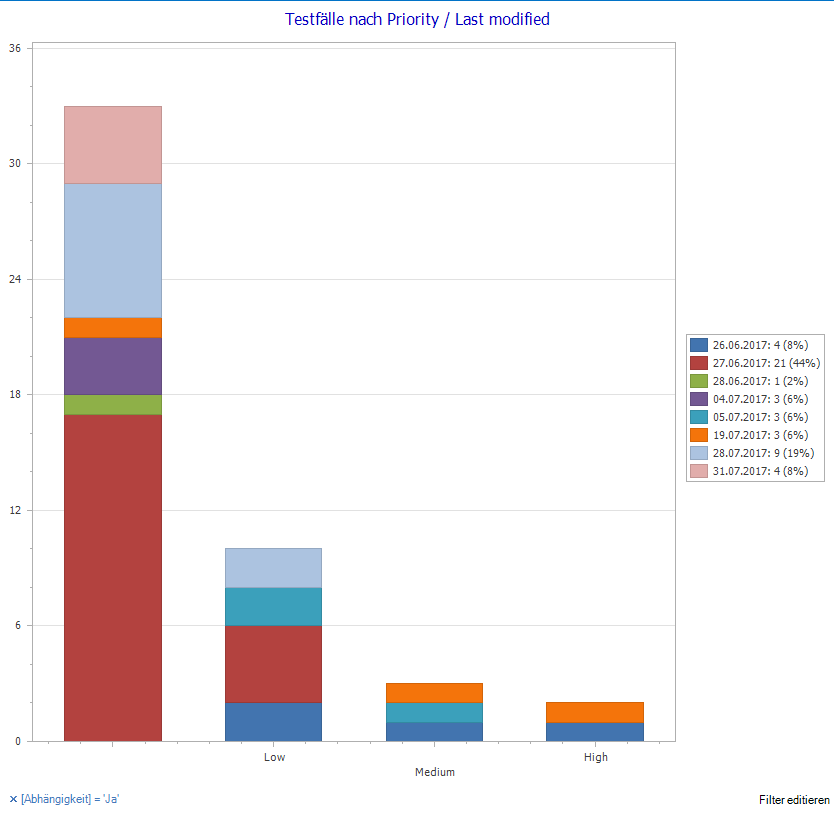834x817 pixels.
Task: Click the pink 31.07.2017 legend swatch
Action: 700,471
